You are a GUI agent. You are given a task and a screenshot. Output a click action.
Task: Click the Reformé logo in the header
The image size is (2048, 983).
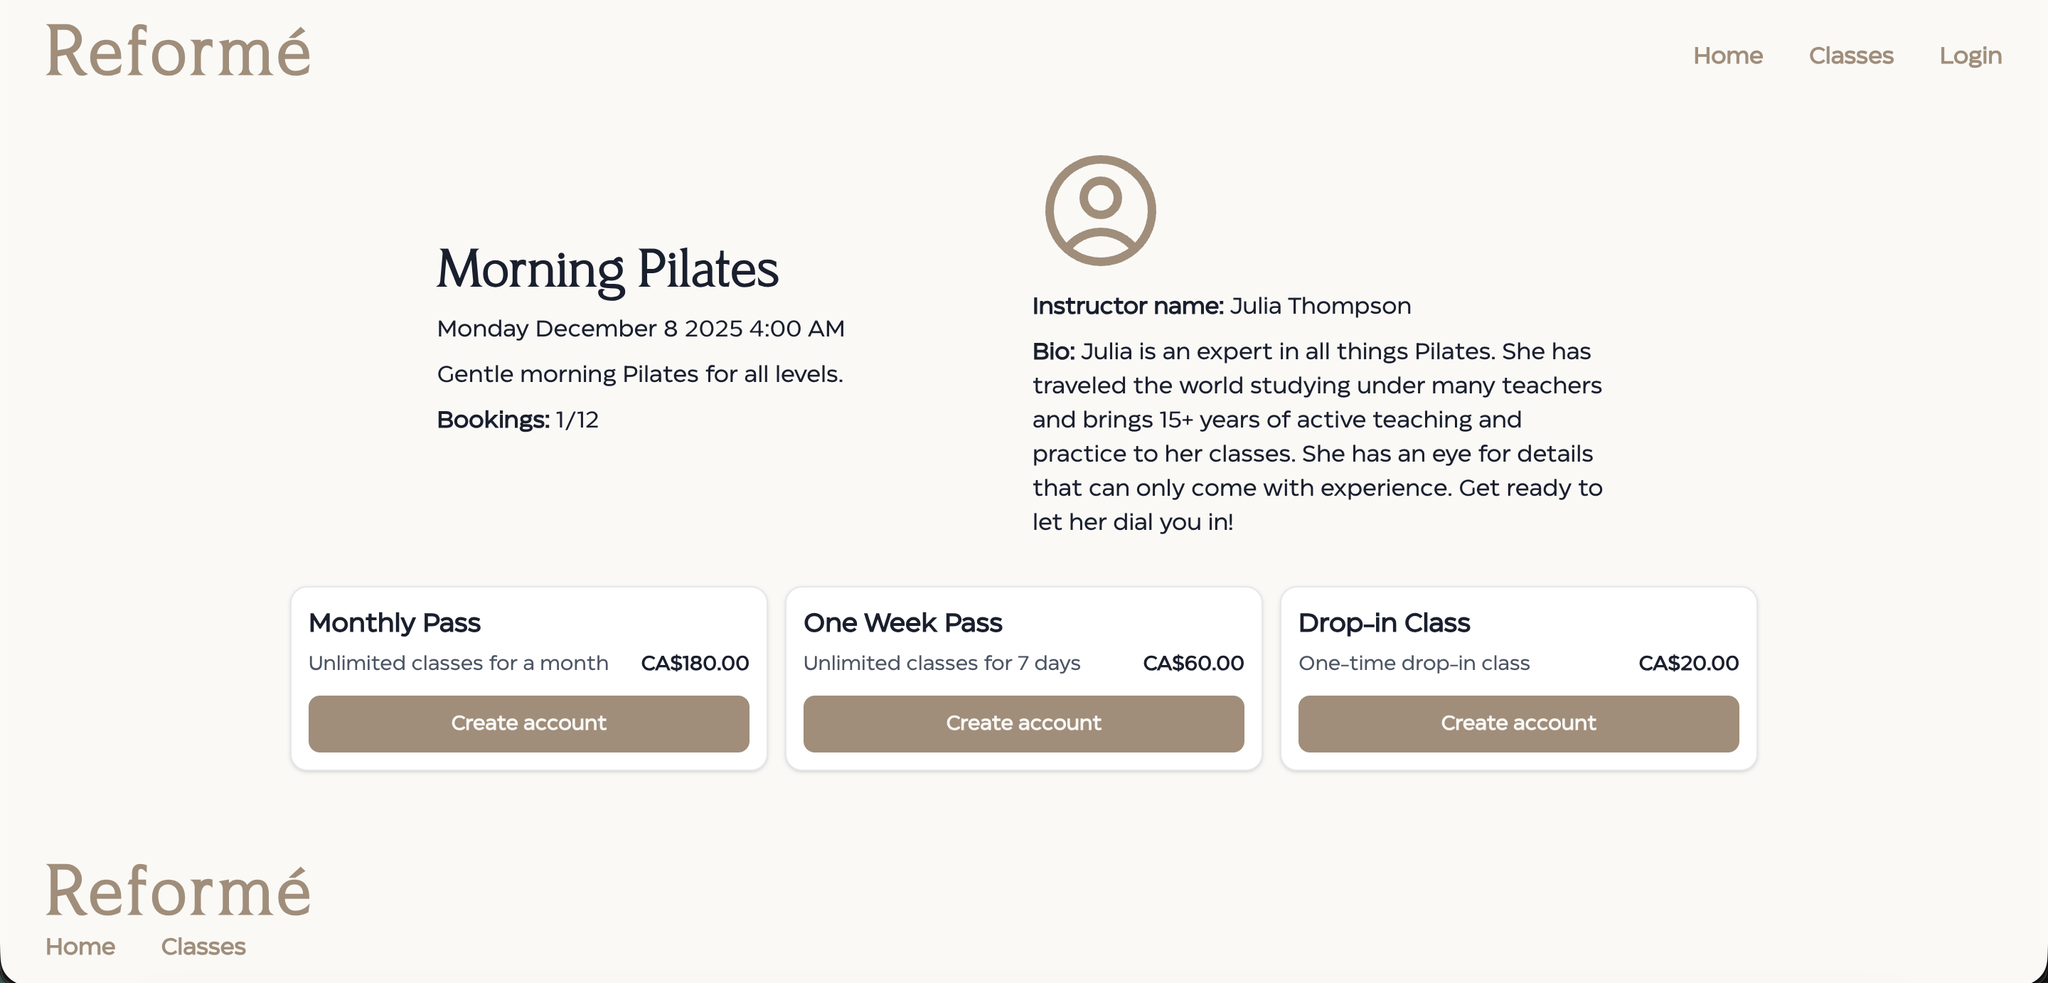coord(178,53)
